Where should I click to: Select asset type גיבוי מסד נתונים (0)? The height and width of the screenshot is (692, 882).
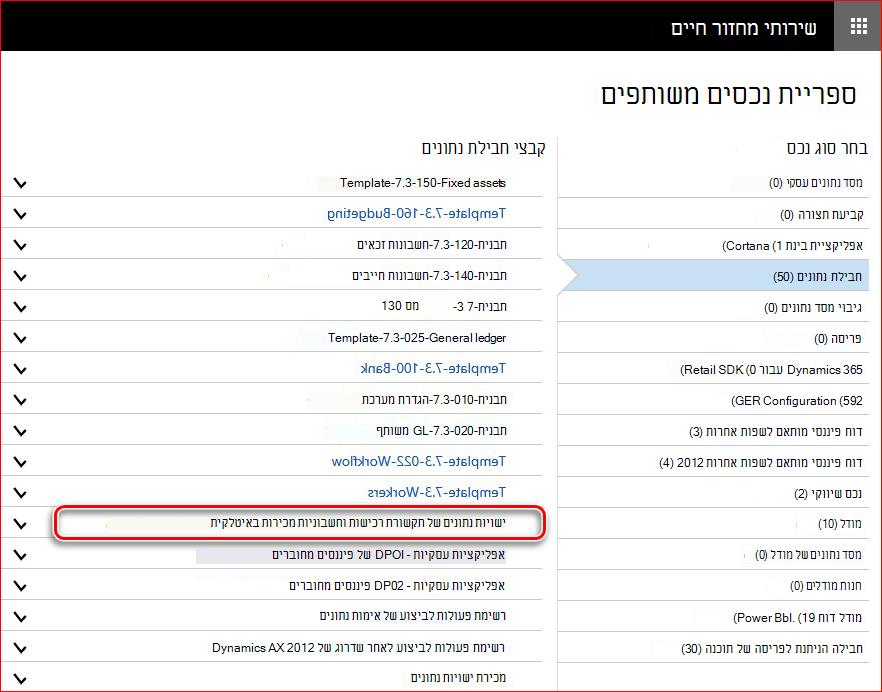(x=812, y=308)
